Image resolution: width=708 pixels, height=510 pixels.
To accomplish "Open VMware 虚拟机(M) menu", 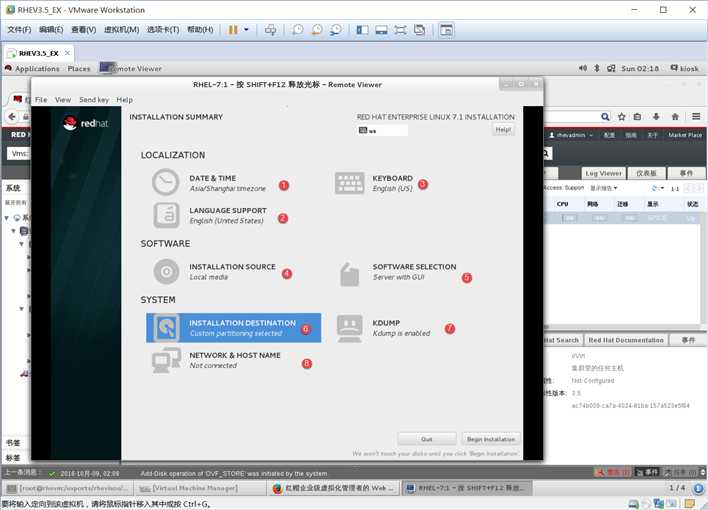I will pos(121,30).
